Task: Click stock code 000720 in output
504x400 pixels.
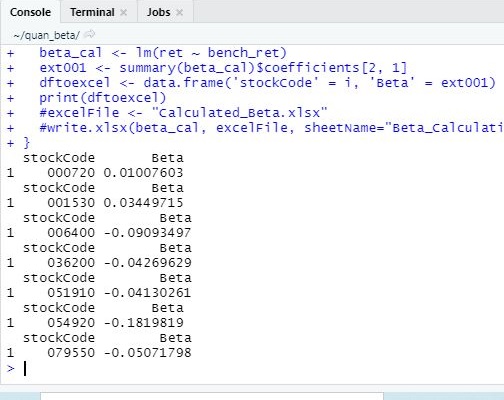Action: [71, 173]
